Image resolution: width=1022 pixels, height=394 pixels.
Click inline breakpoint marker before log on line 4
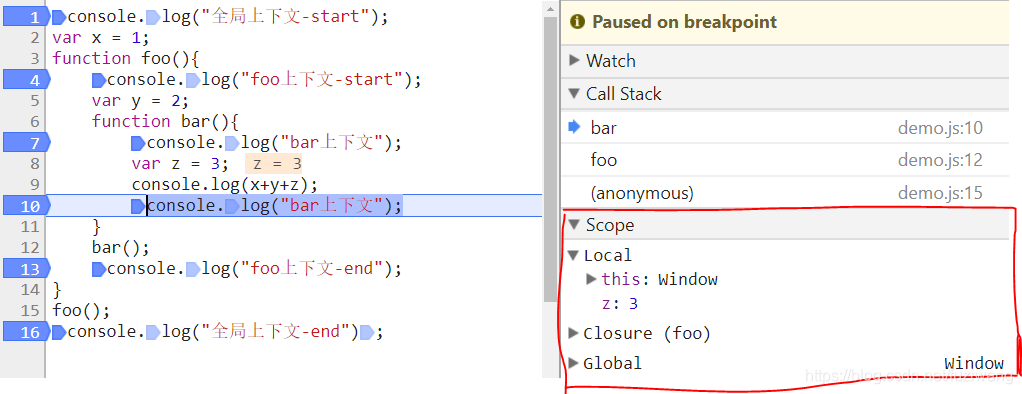pyautogui.click(x=193, y=80)
